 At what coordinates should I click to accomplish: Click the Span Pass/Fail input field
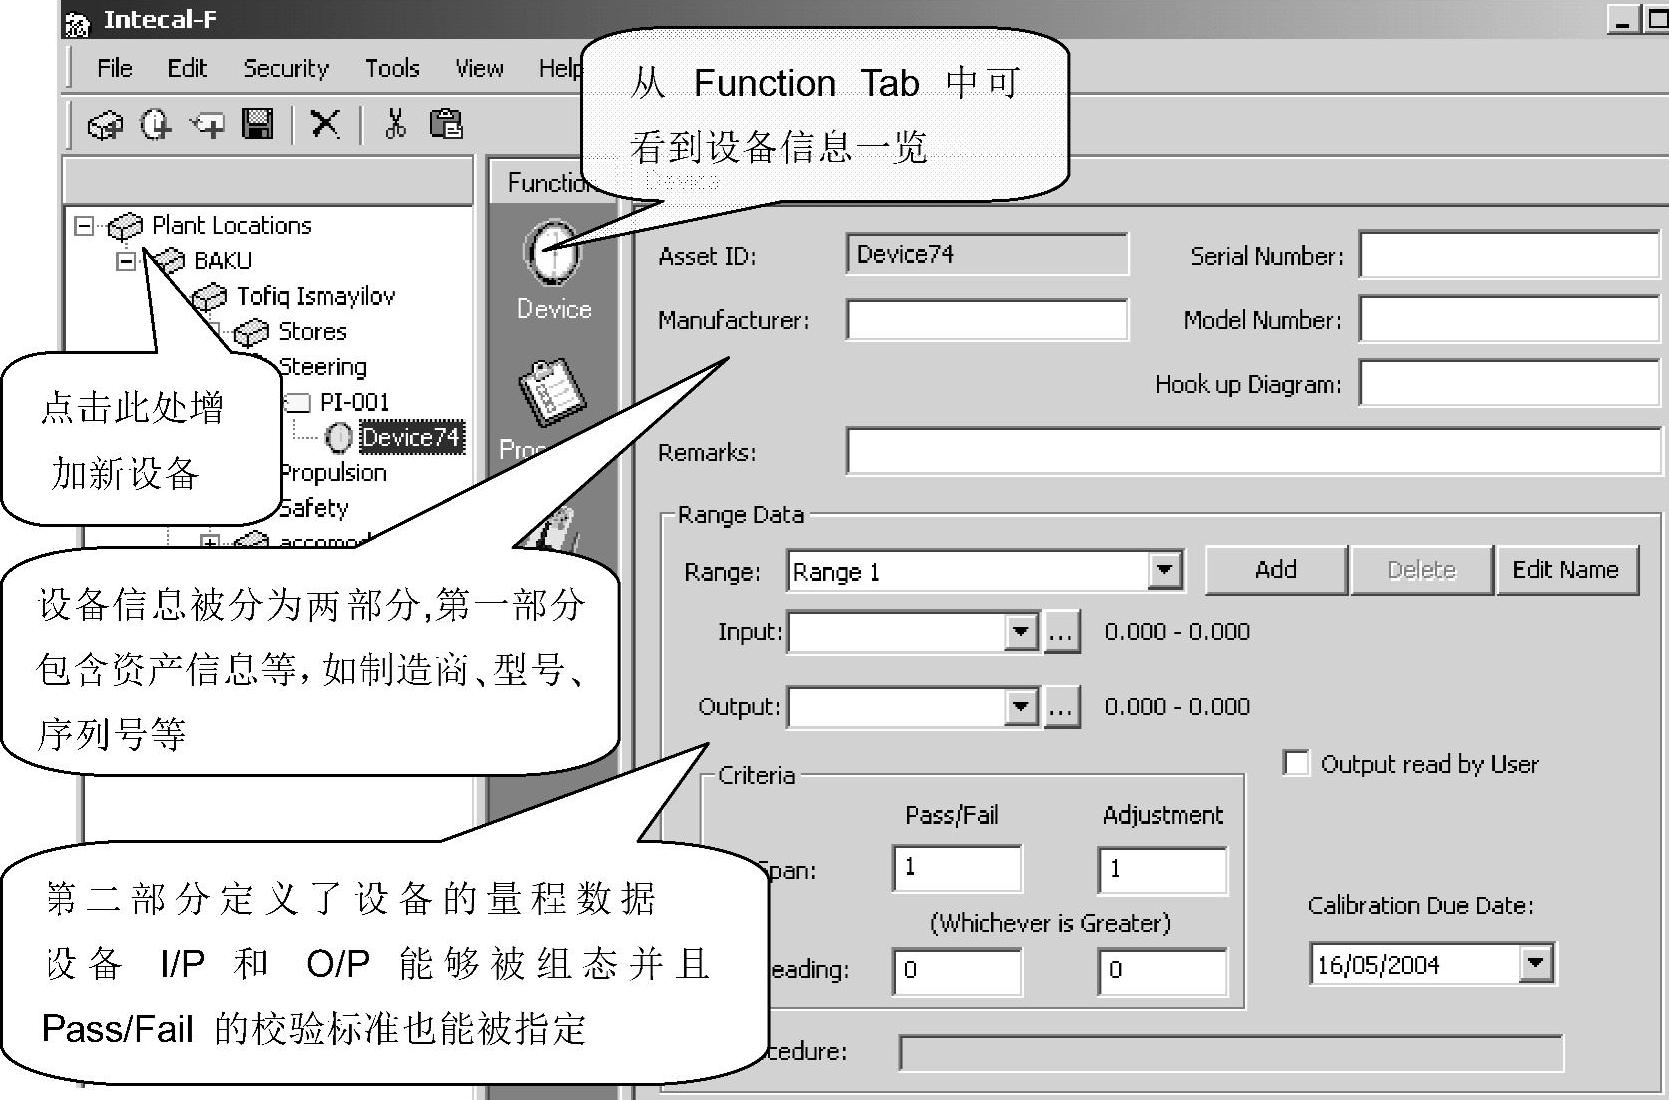[x=957, y=868]
